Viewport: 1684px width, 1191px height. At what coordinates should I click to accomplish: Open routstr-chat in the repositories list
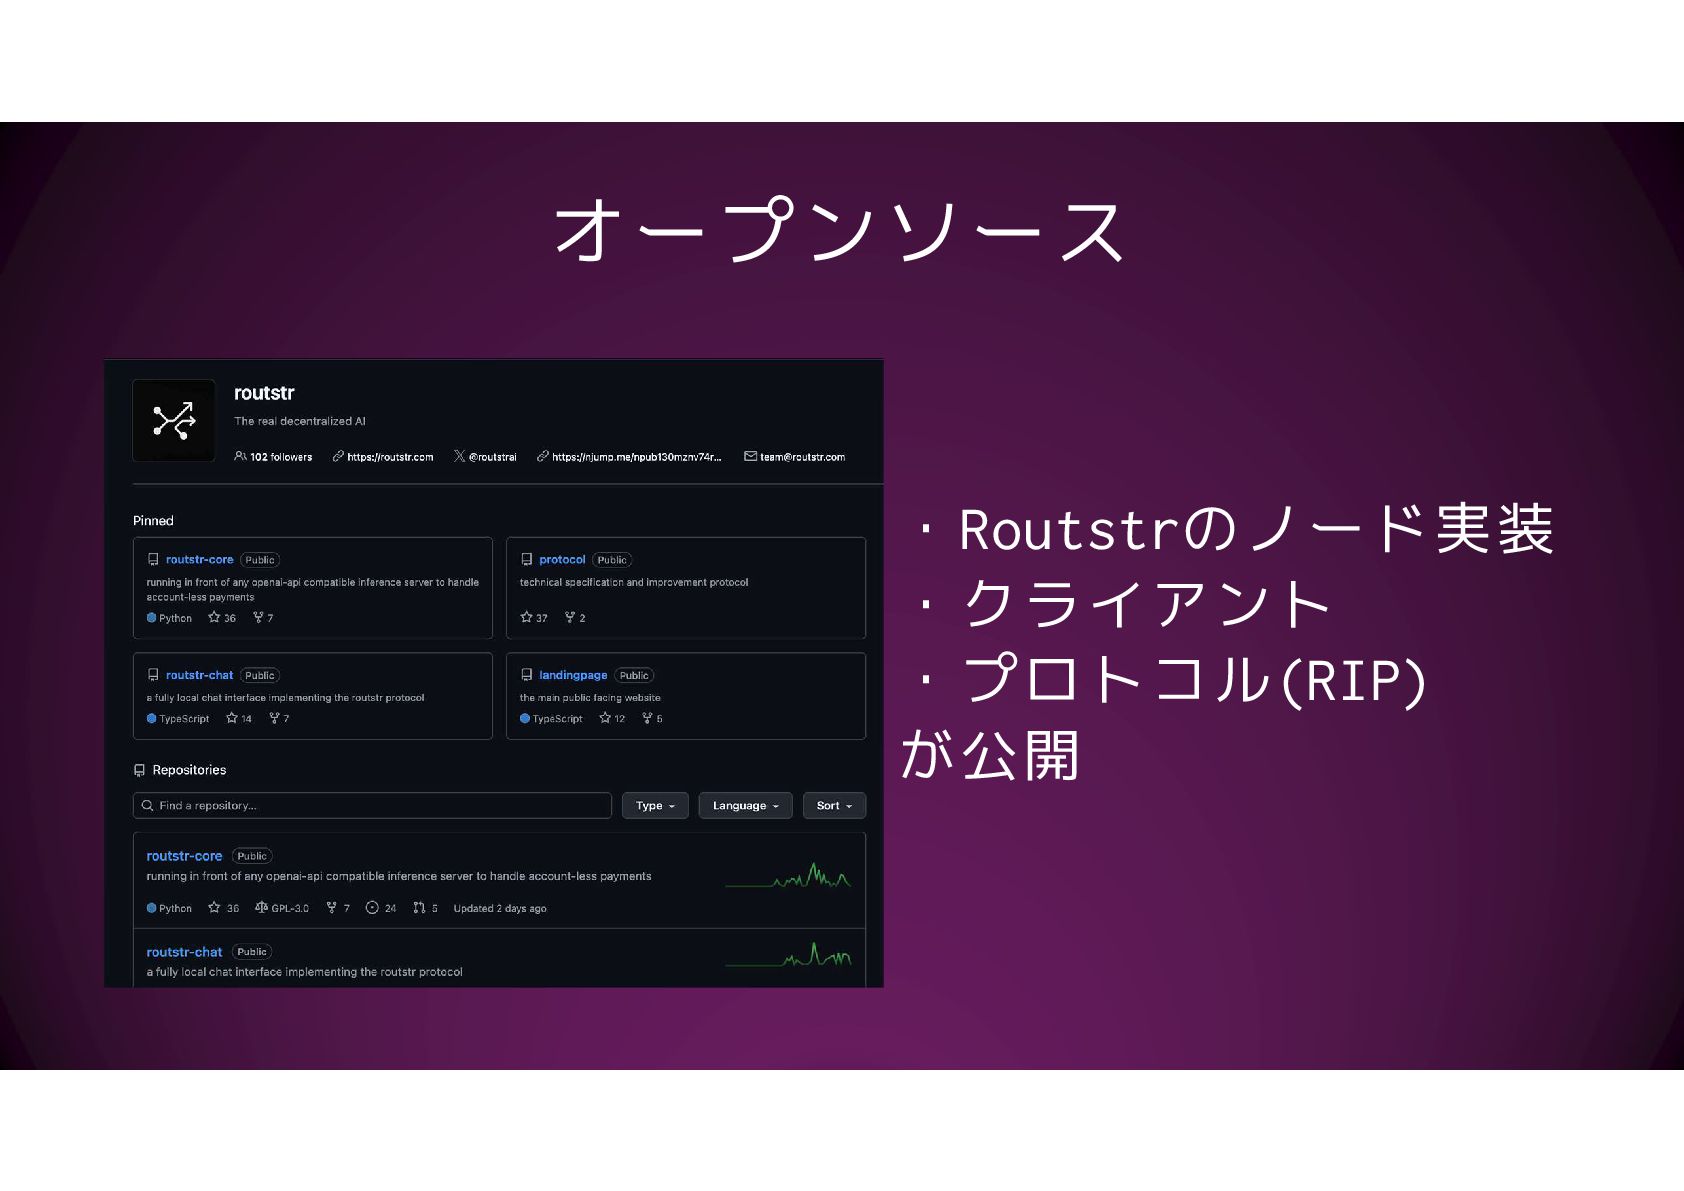coord(184,952)
